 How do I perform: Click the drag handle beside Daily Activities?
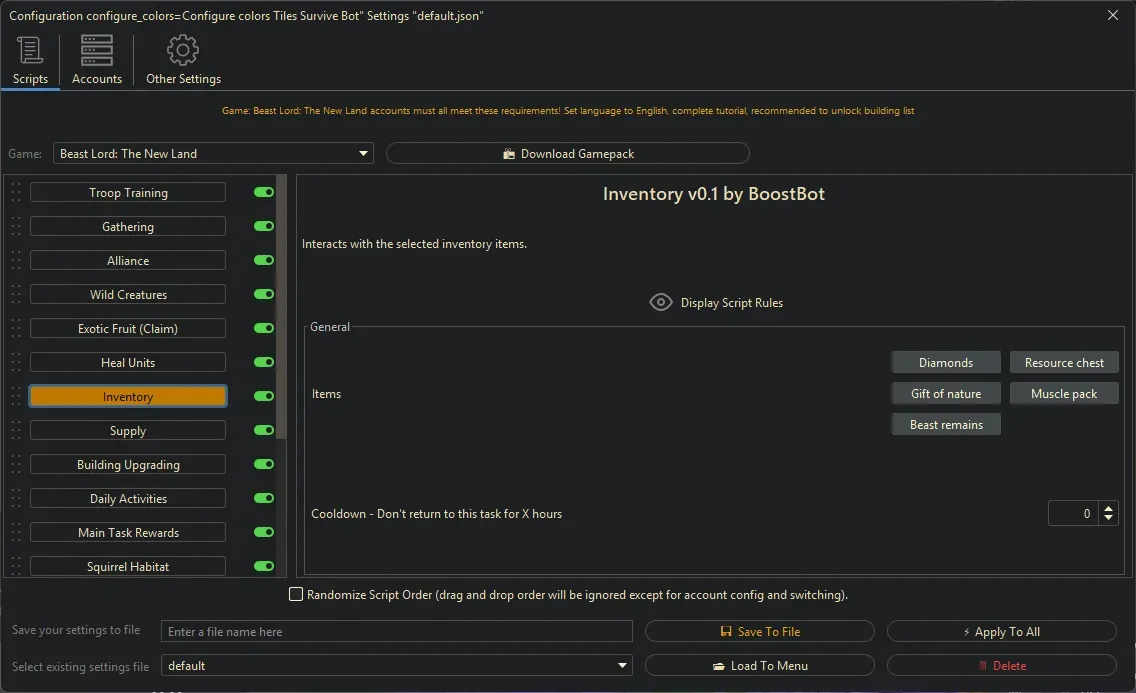pos(16,499)
